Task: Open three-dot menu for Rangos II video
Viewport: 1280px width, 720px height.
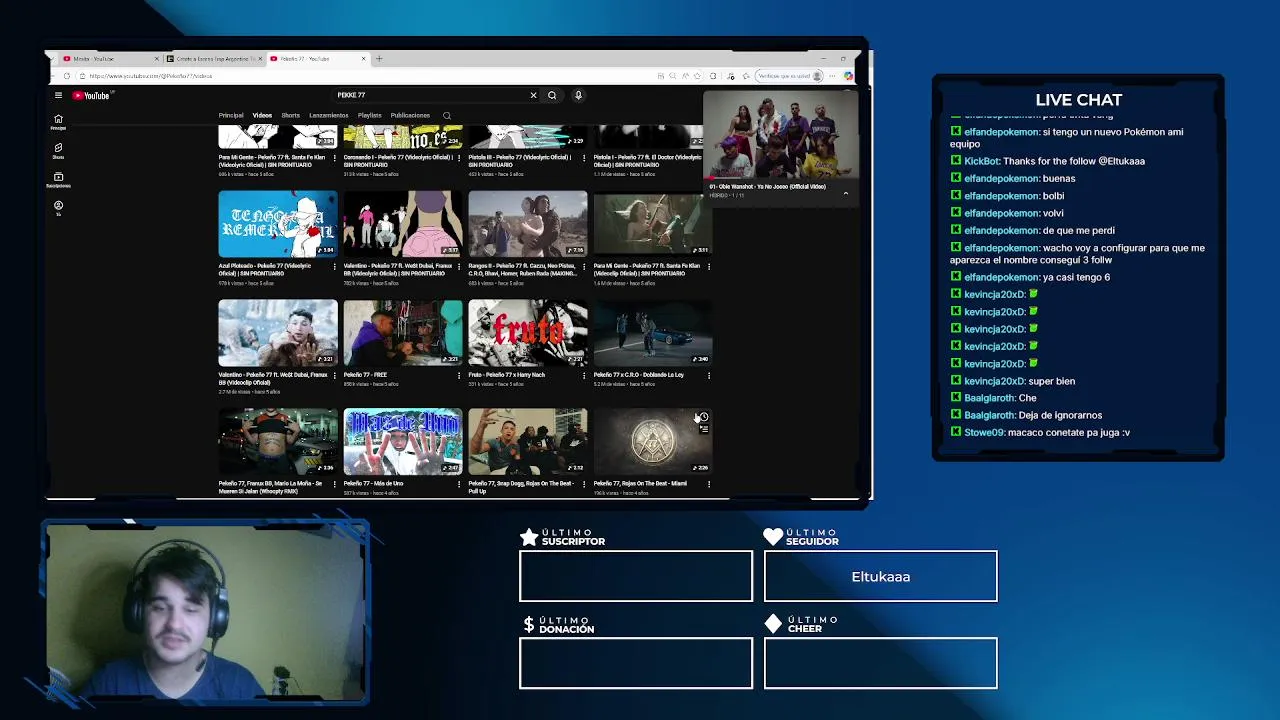Action: coord(584,266)
